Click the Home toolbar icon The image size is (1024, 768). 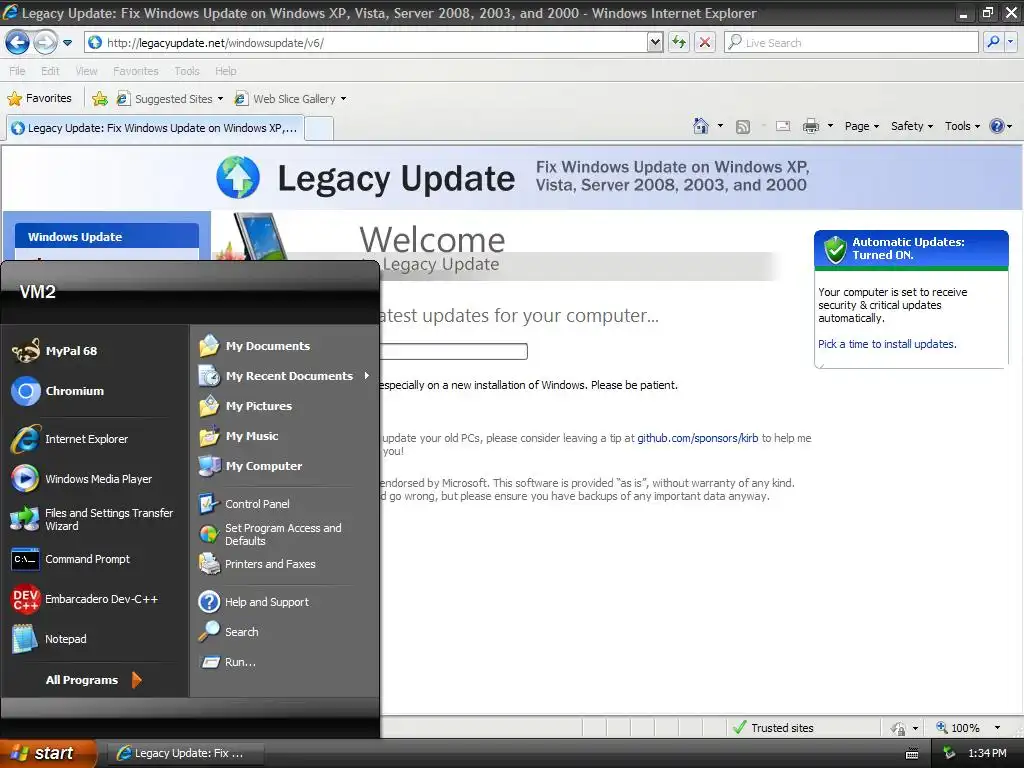[x=701, y=126]
